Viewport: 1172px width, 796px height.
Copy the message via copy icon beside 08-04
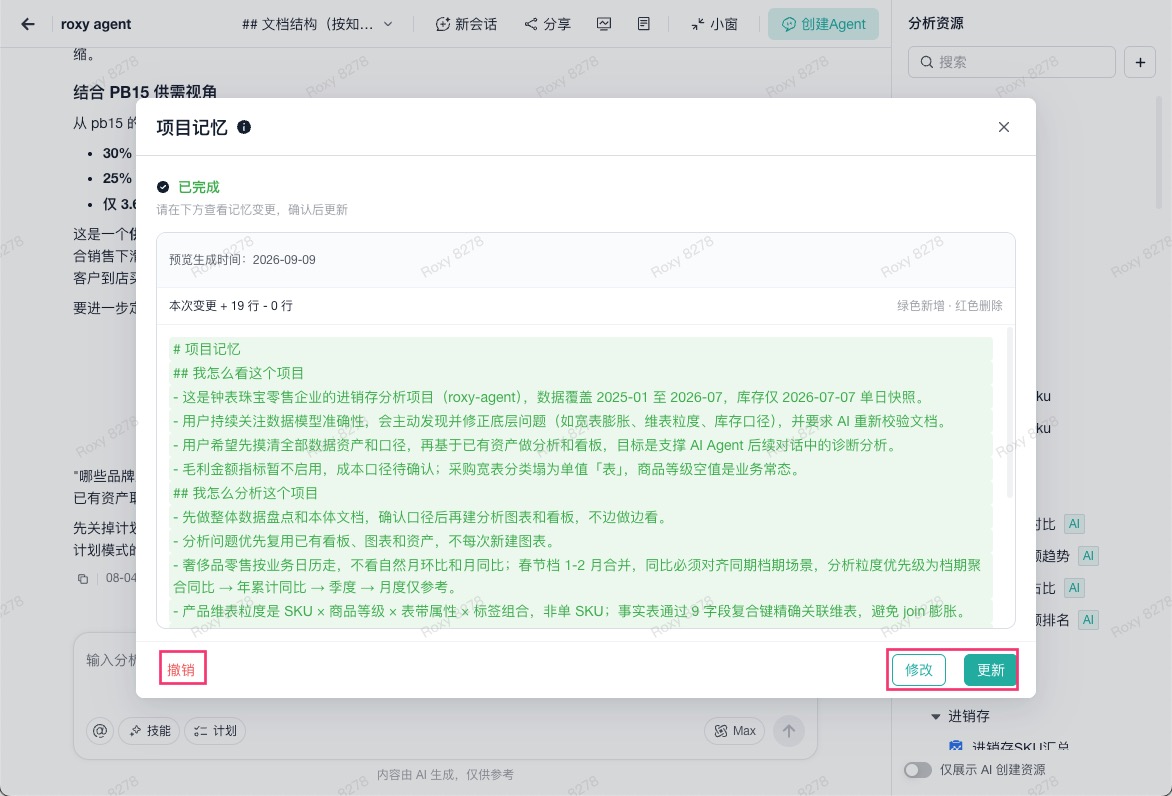[83, 579]
